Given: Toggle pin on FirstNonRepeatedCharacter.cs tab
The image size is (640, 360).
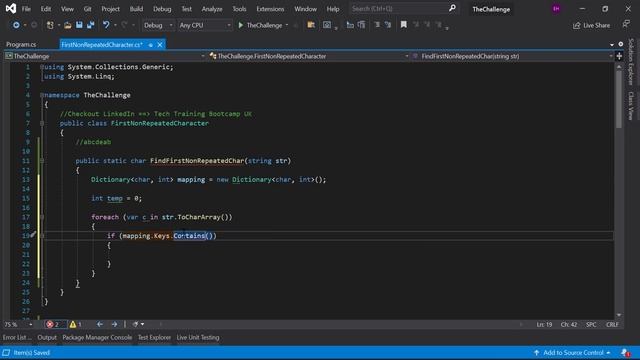Looking at the screenshot, I should click(151, 45).
